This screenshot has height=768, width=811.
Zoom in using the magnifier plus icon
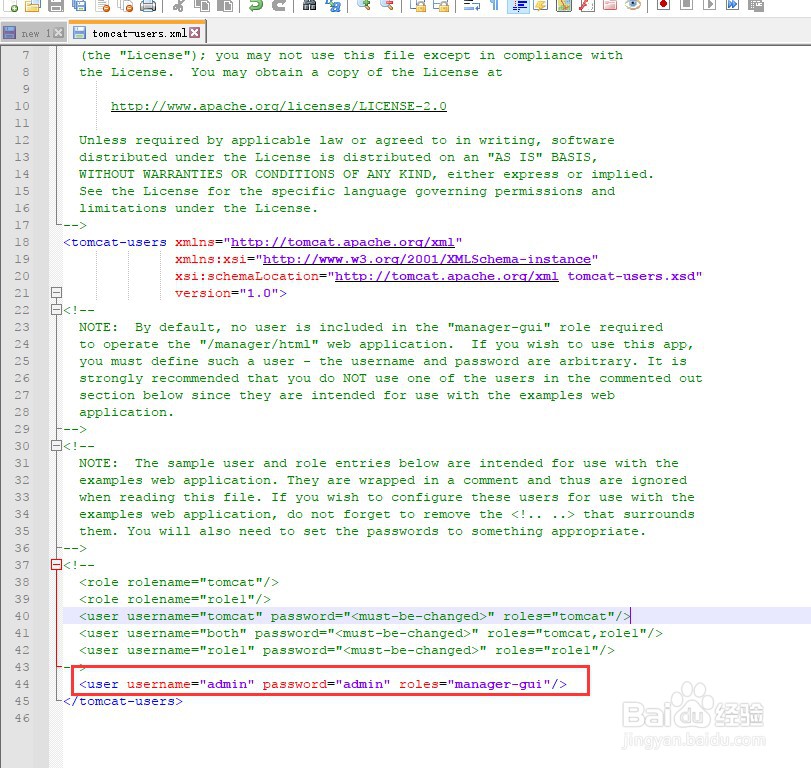pyautogui.click(x=364, y=5)
